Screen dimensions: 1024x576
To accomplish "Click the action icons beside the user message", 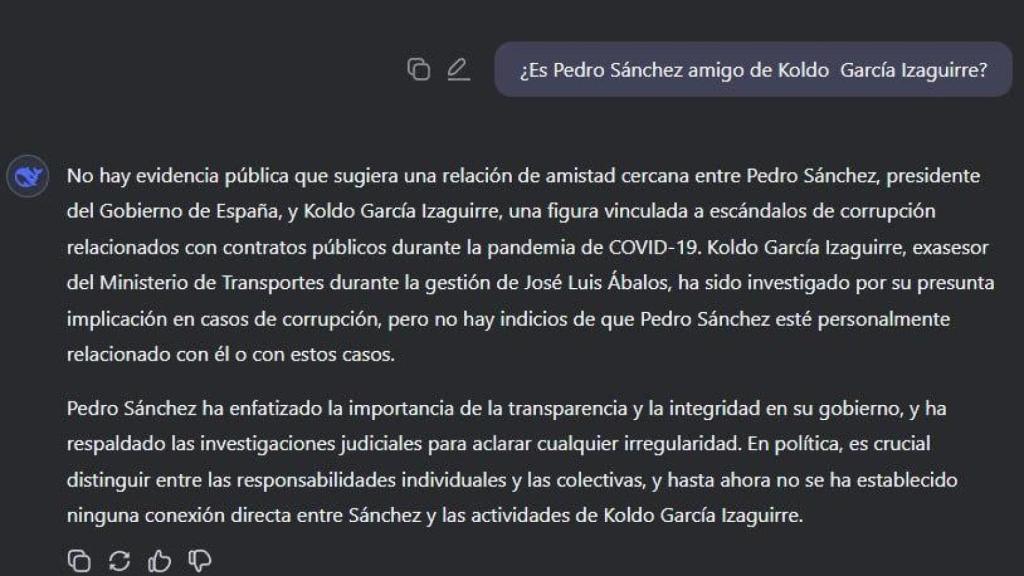I will [x=438, y=70].
